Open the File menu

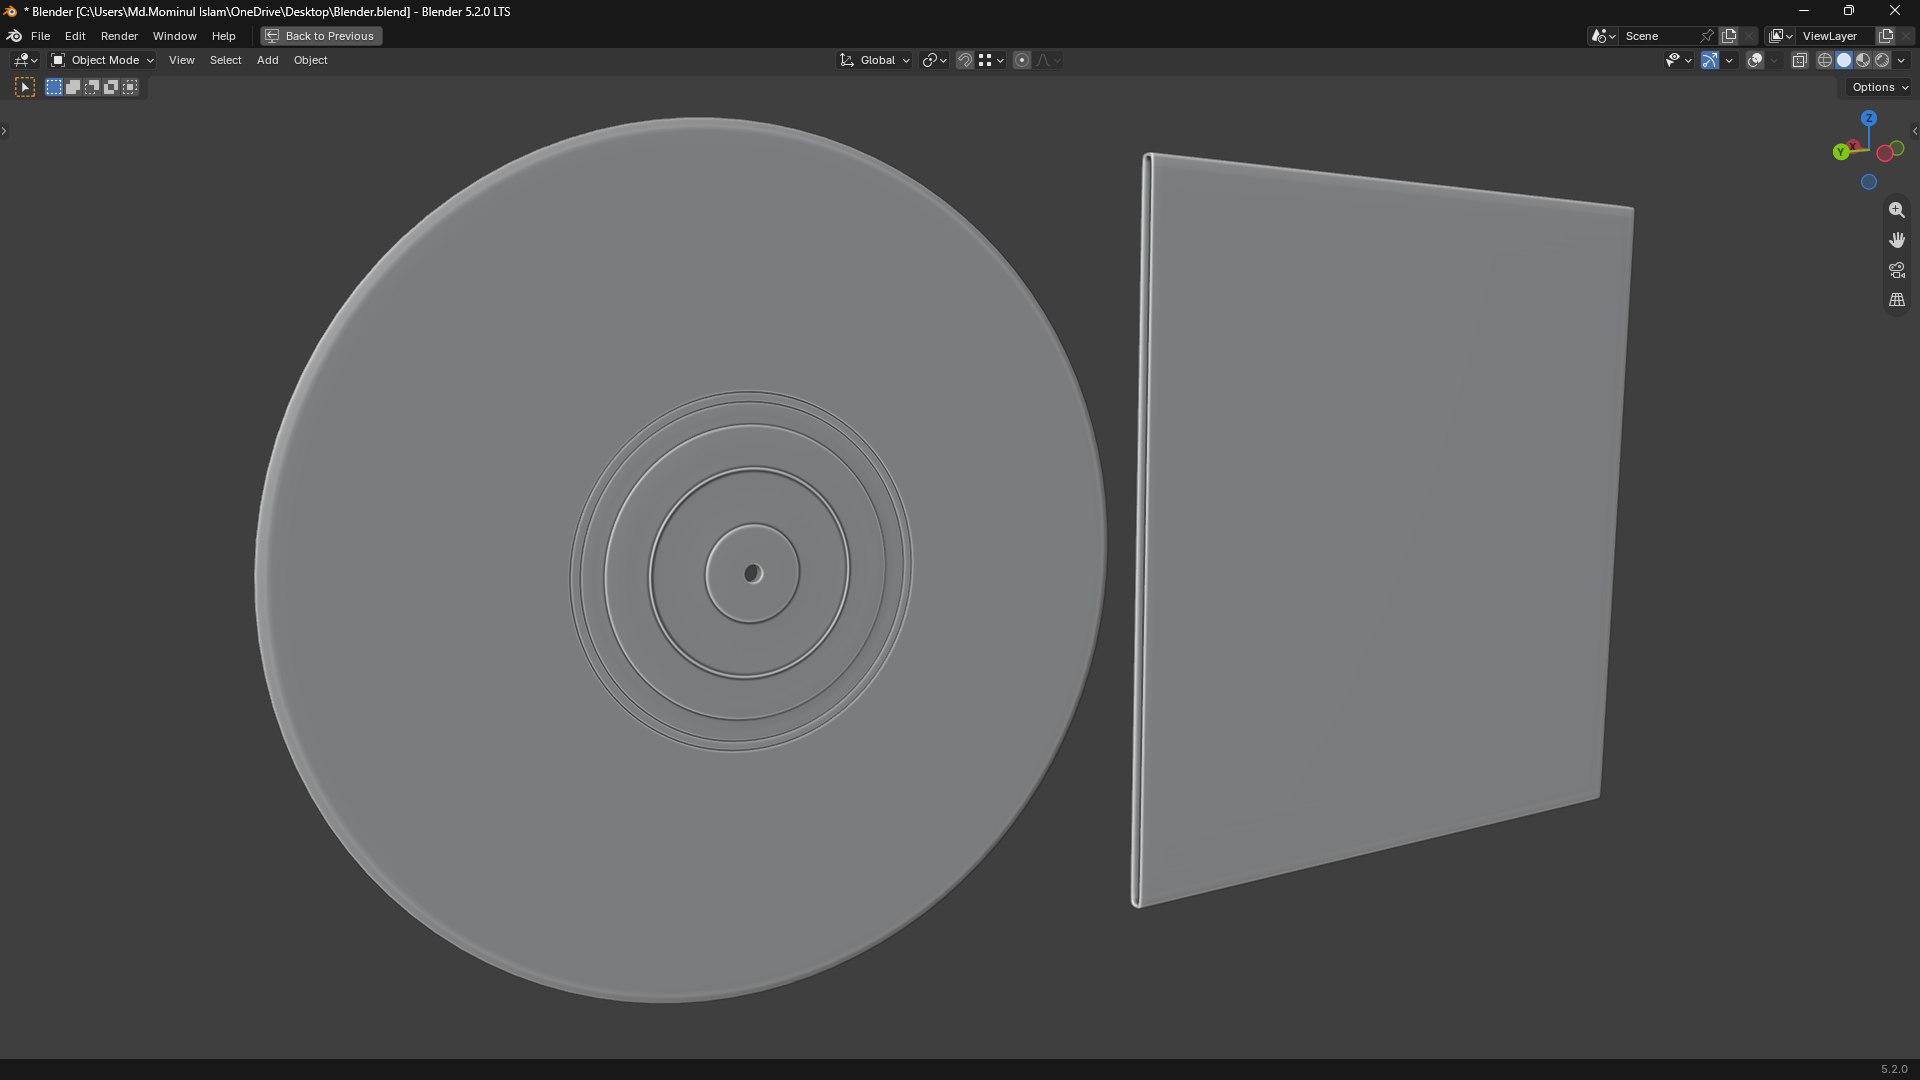[x=40, y=36]
